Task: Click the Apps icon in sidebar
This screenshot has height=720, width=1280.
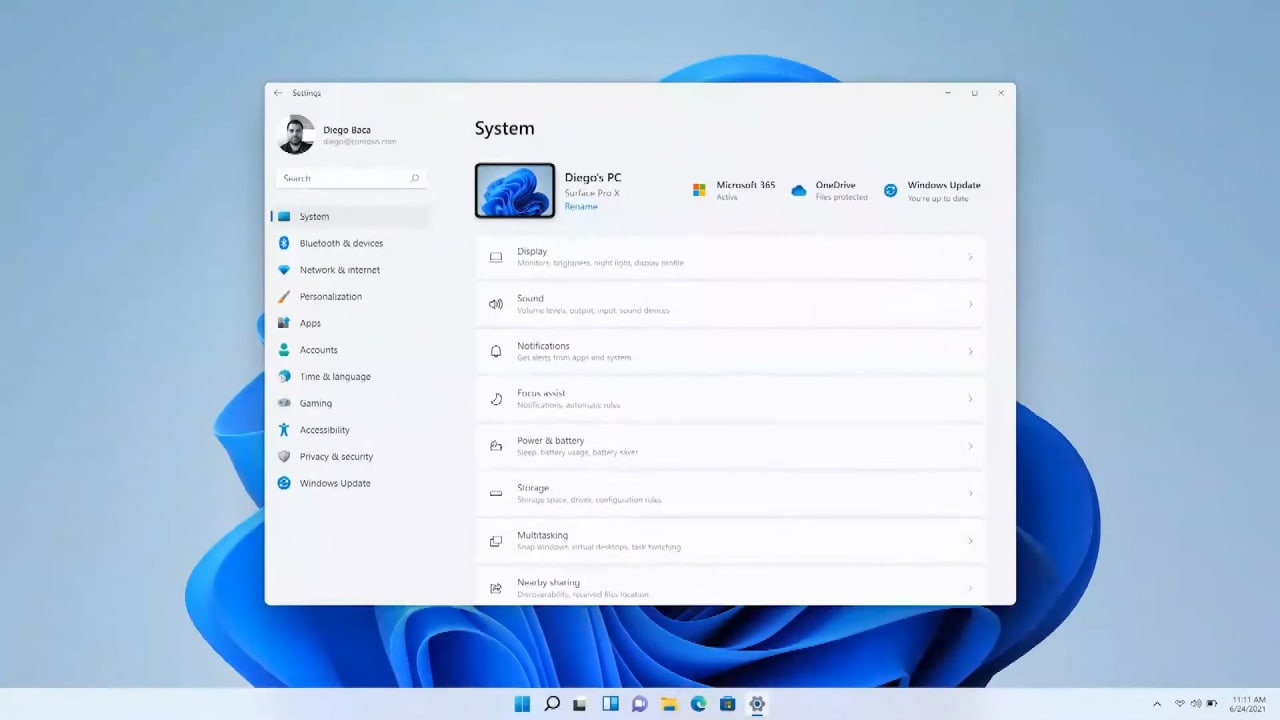Action: (x=284, y=323)
